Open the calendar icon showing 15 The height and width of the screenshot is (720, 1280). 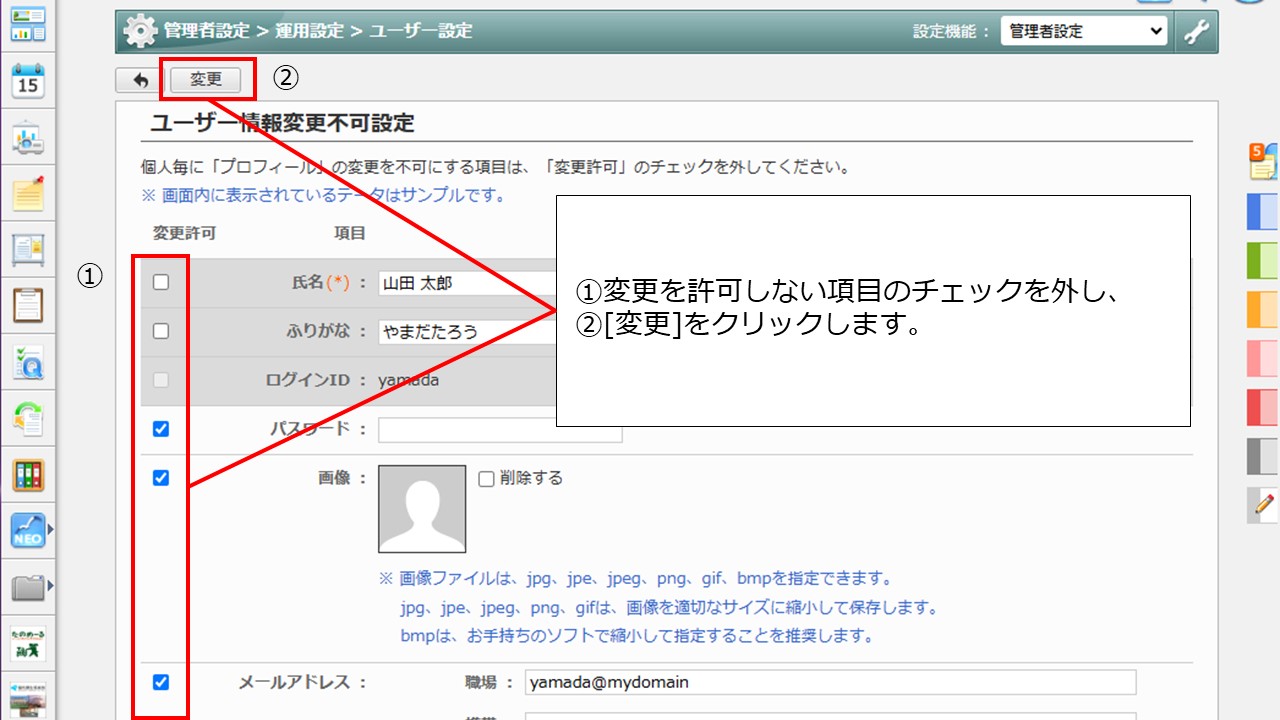click(28, 82)
